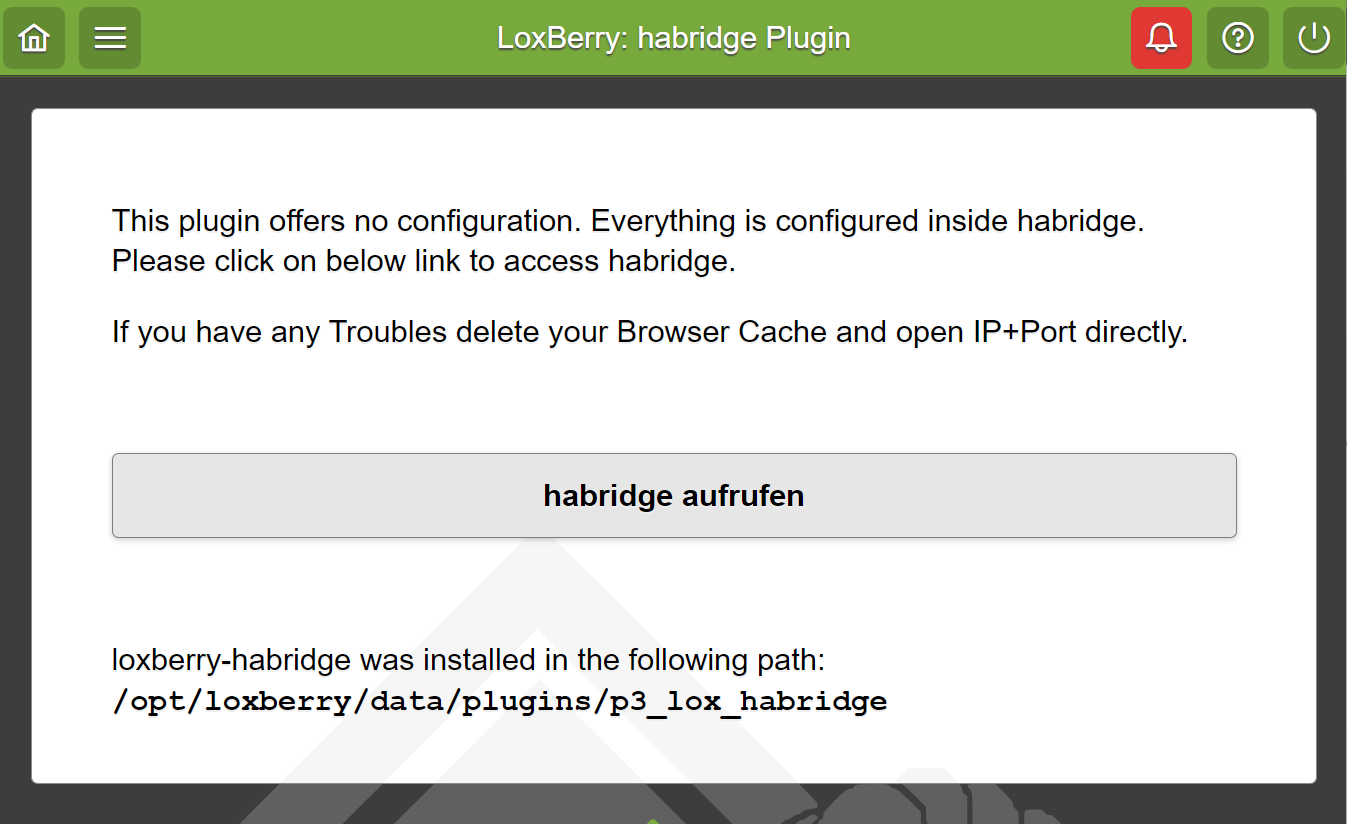Go to the LoxBerry home page icon
This screenshot has height=824, width=1347.
(x=34, y=38)
